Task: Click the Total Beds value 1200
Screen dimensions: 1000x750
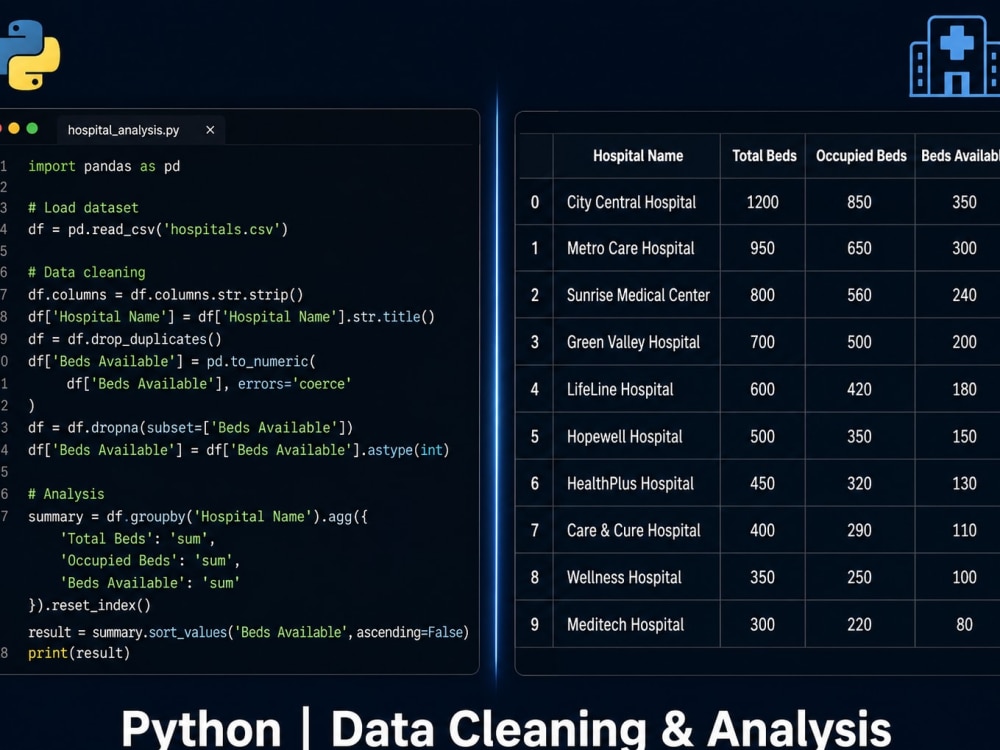Action: pos(763,202)
